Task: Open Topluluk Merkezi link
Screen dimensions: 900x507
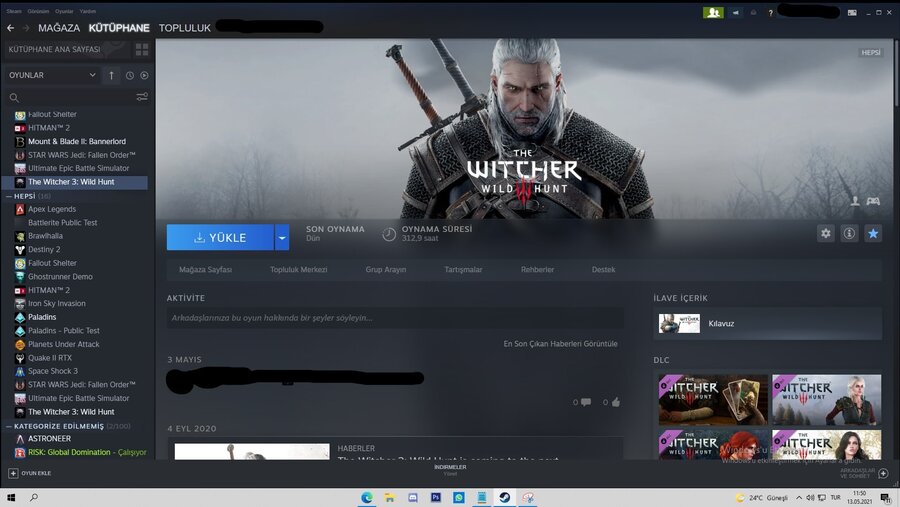Action: point(298,269)
